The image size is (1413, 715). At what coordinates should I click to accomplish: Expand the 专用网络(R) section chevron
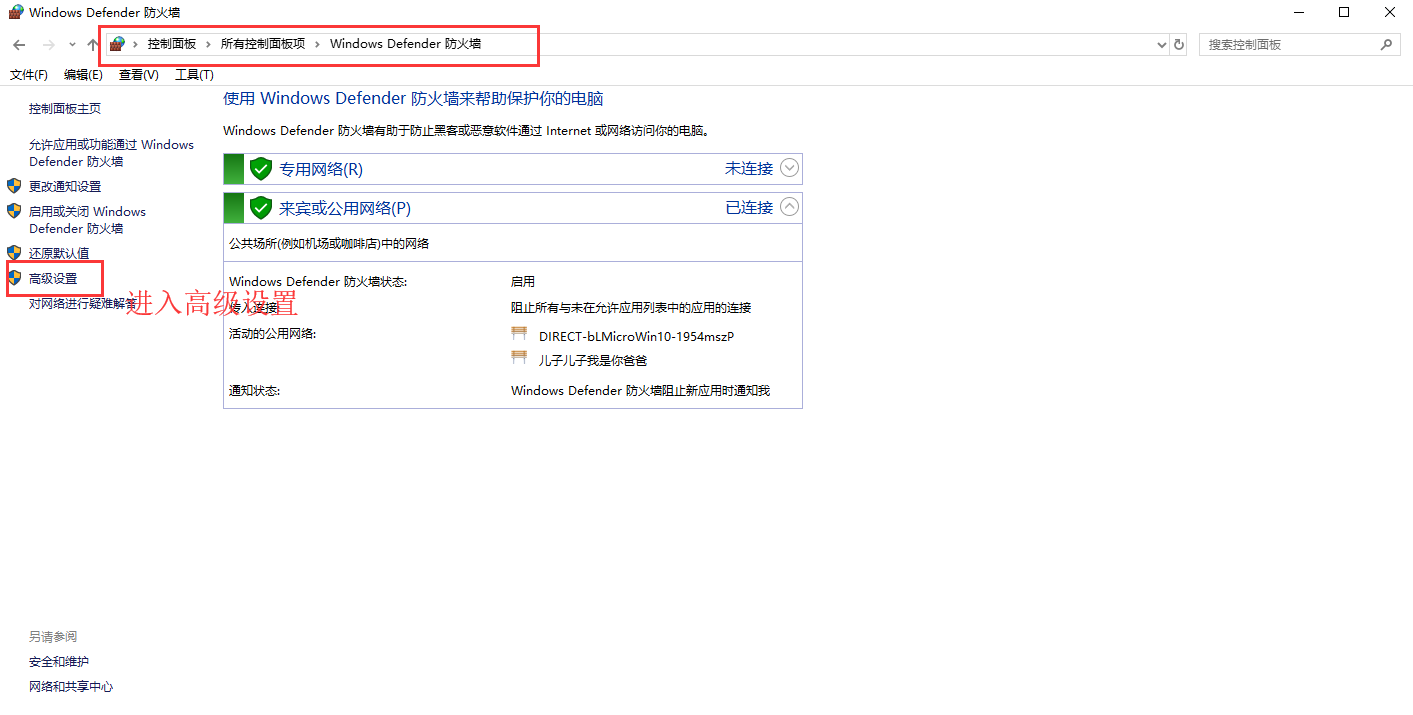(x=790, y=168)
